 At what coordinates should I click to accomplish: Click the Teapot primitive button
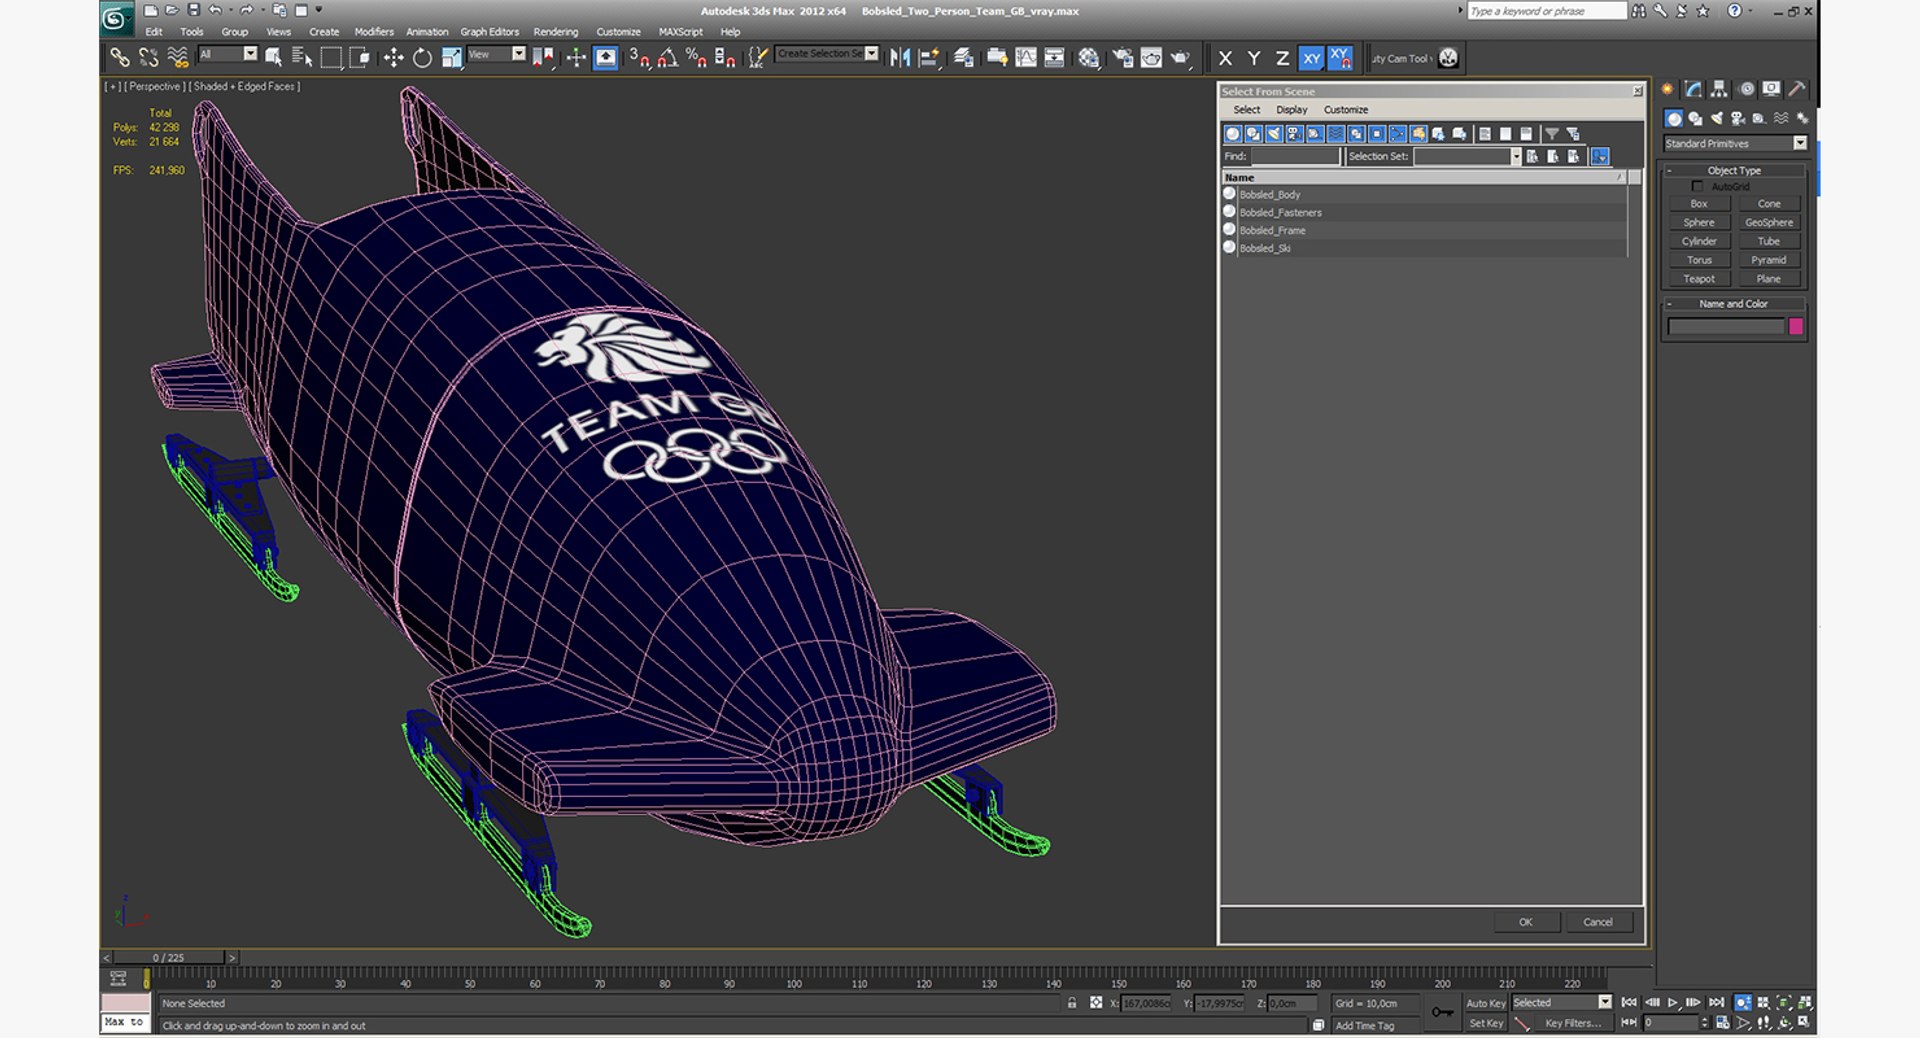(1698, 279)
